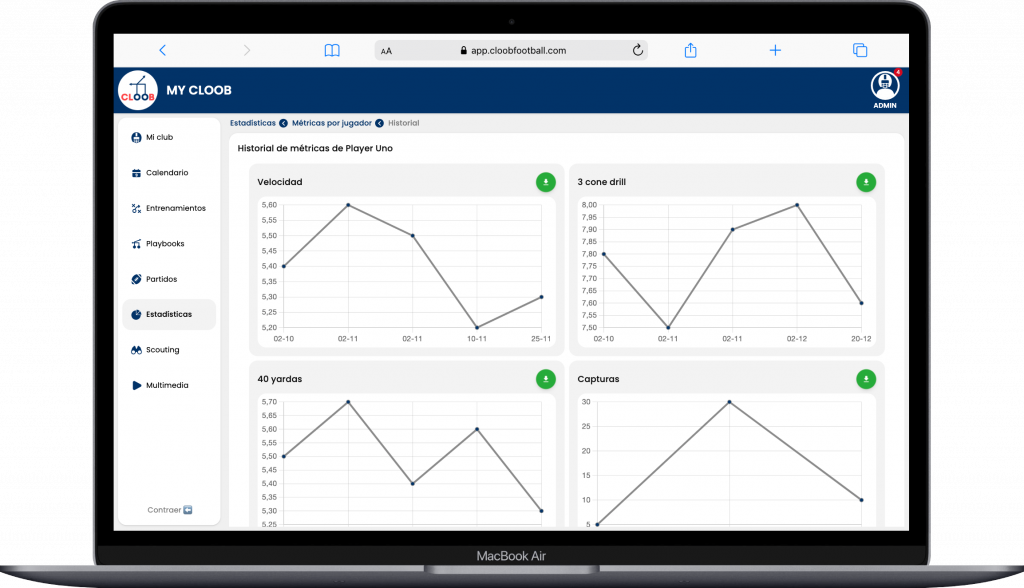Reload the page in address bar

(637, 50)
